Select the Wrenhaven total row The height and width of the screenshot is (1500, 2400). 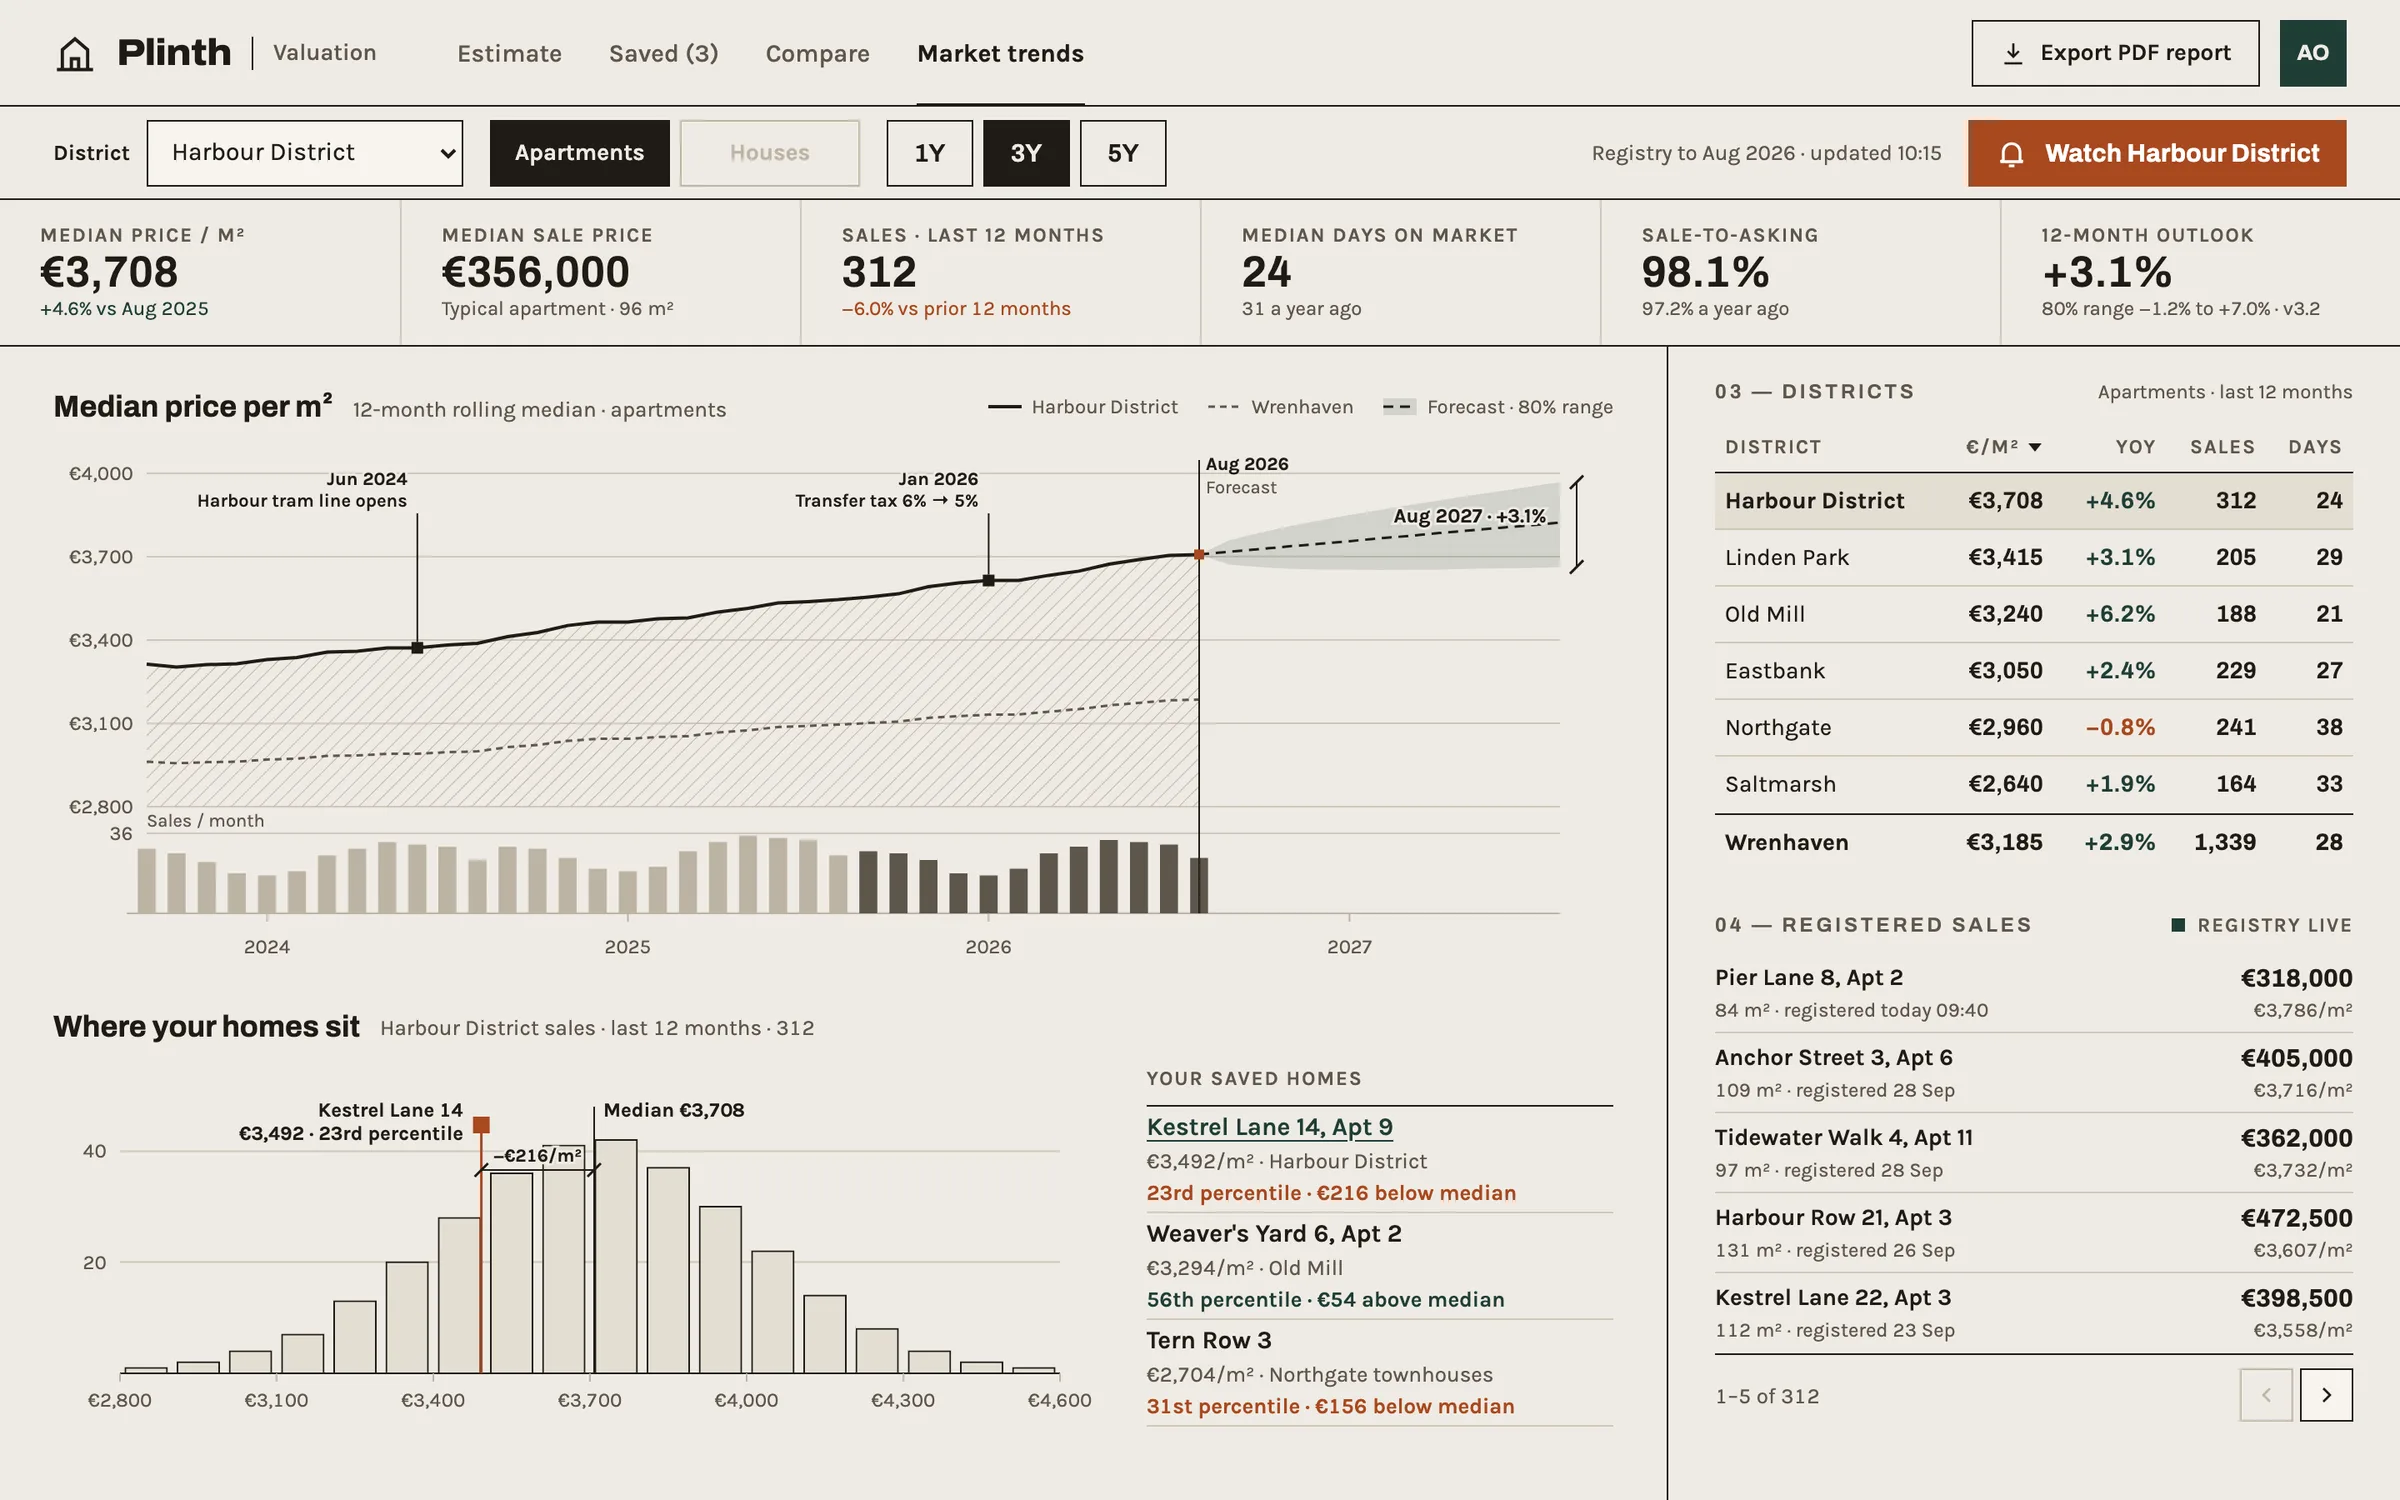pyautogui.click(x=2033, y=842)
